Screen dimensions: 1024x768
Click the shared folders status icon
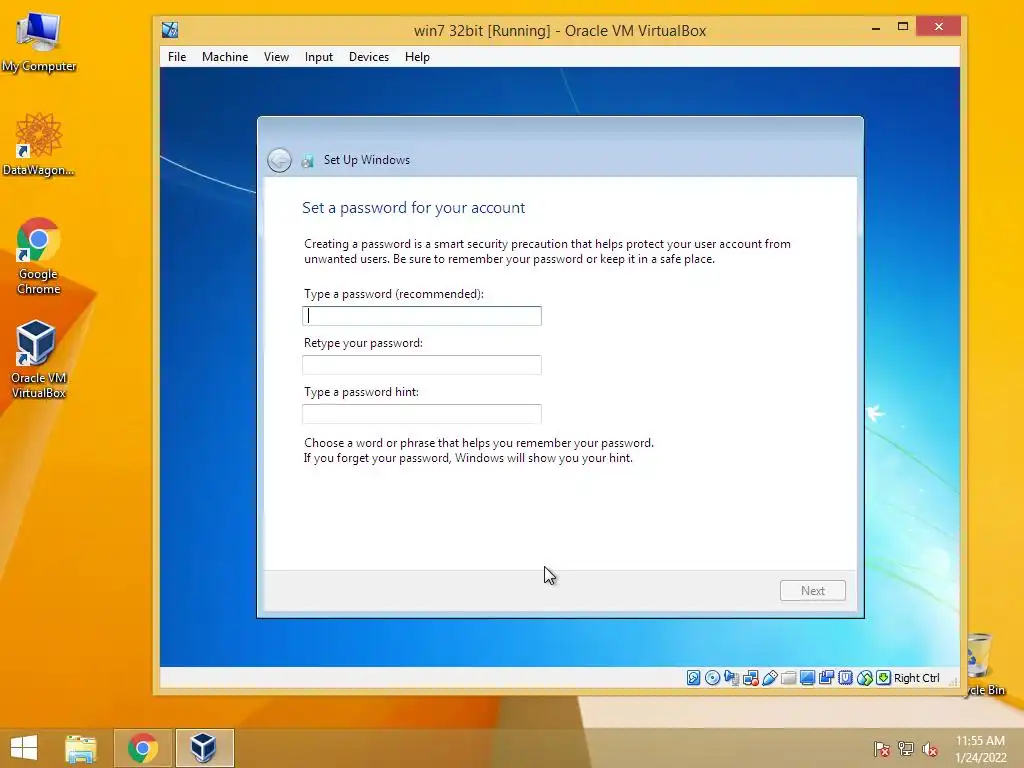click(x=788, y=678)
